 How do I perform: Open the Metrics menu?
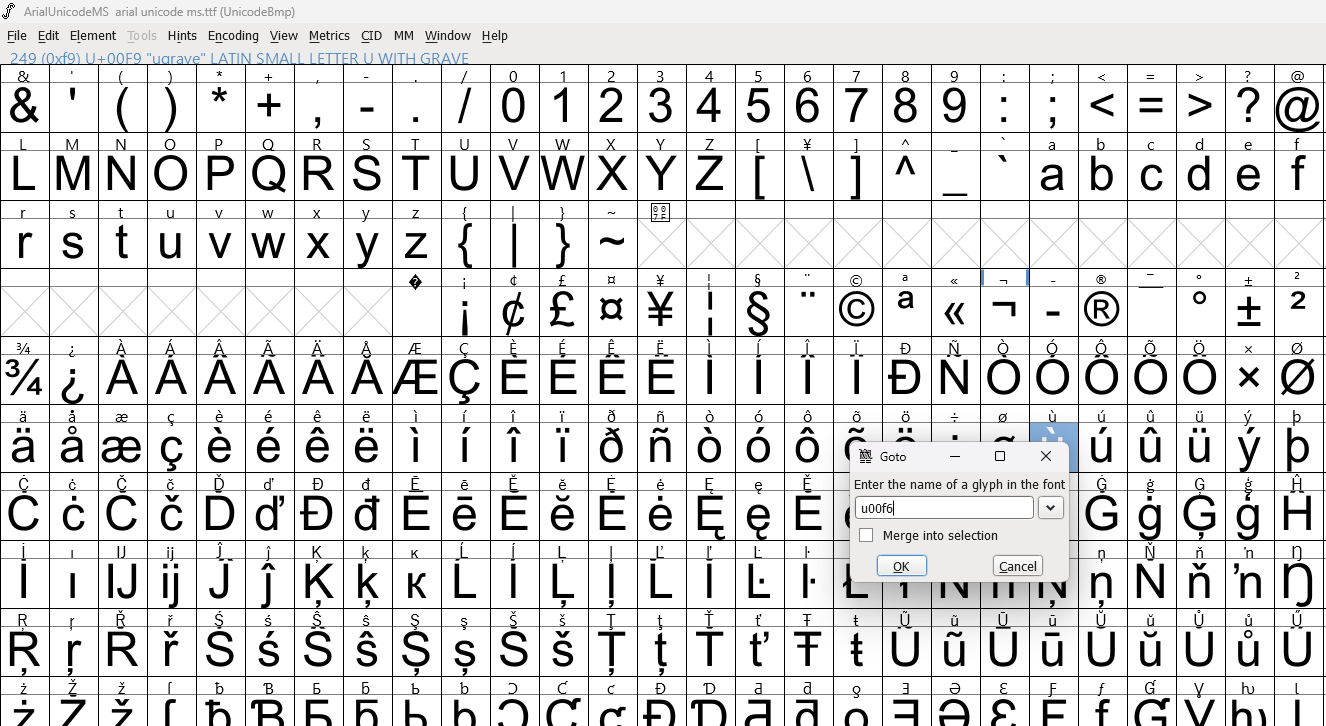pos(329,36)
